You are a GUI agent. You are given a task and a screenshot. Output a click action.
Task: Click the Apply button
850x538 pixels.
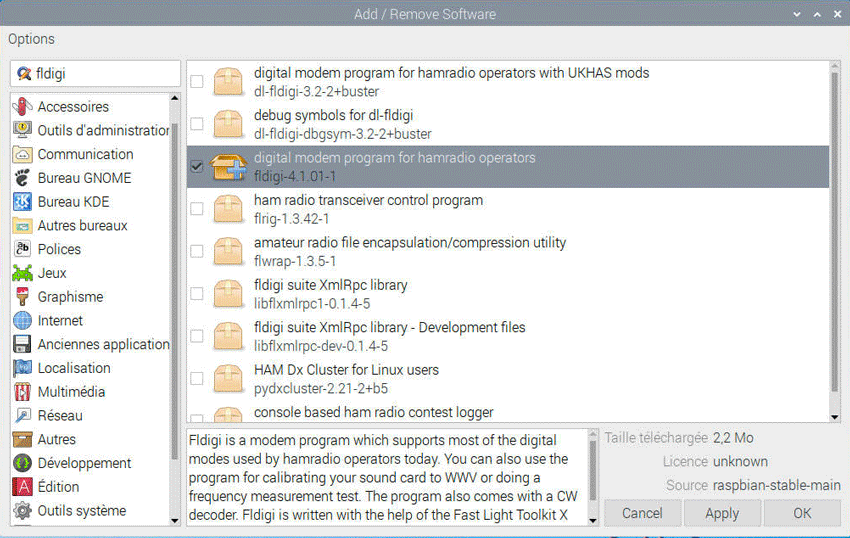[x=722, y=513]
